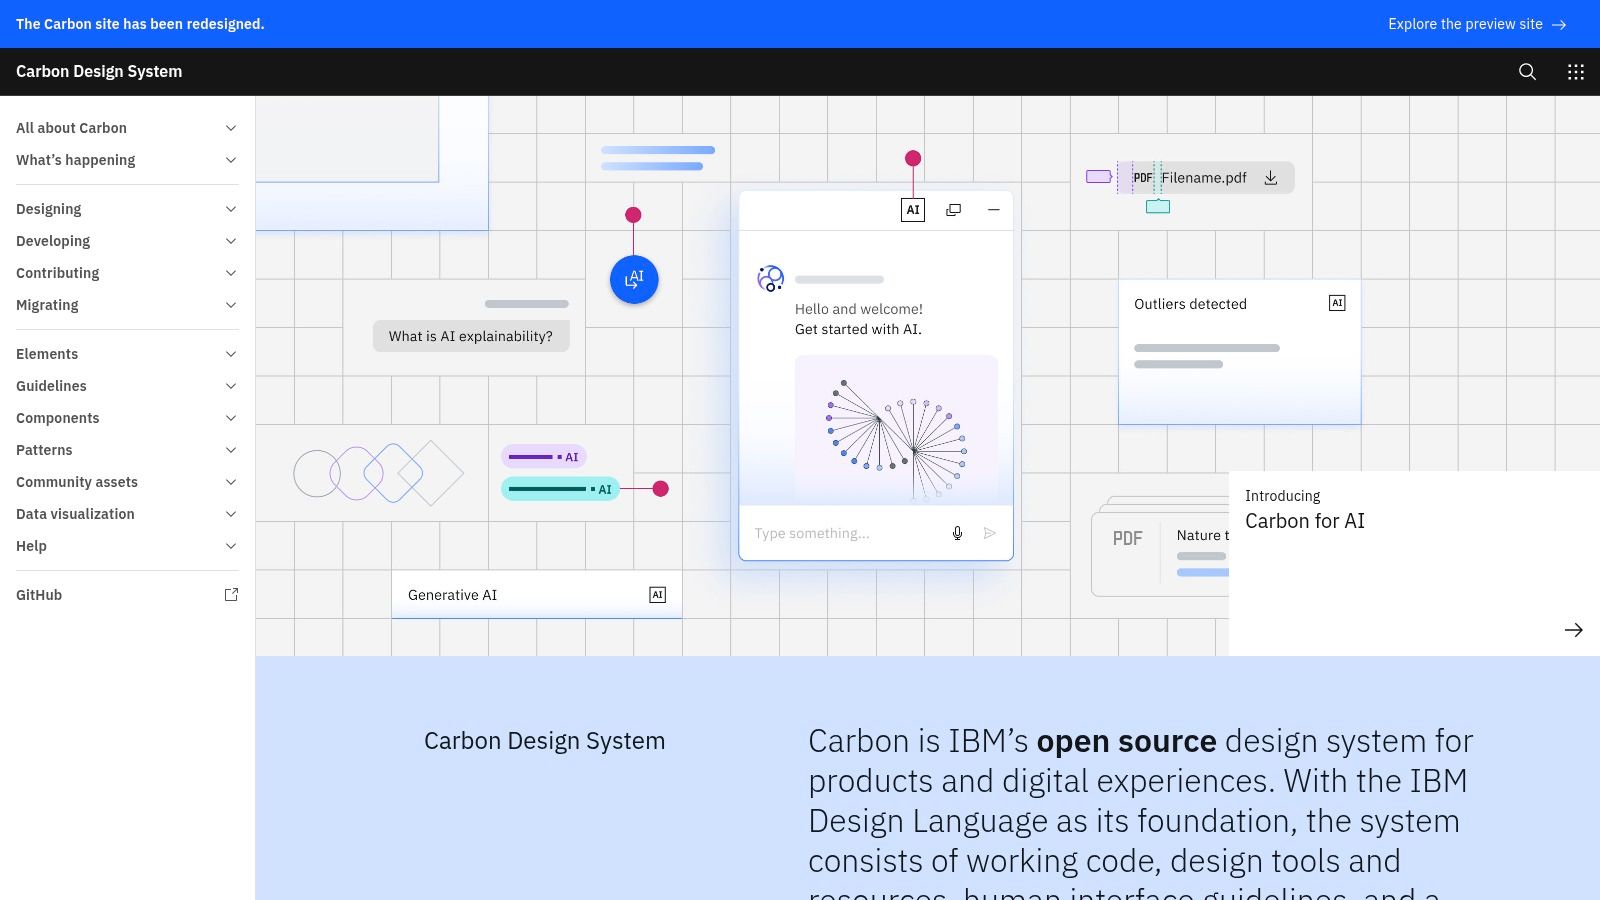
Task: Open the Patterns menu item
Action: 127,450
